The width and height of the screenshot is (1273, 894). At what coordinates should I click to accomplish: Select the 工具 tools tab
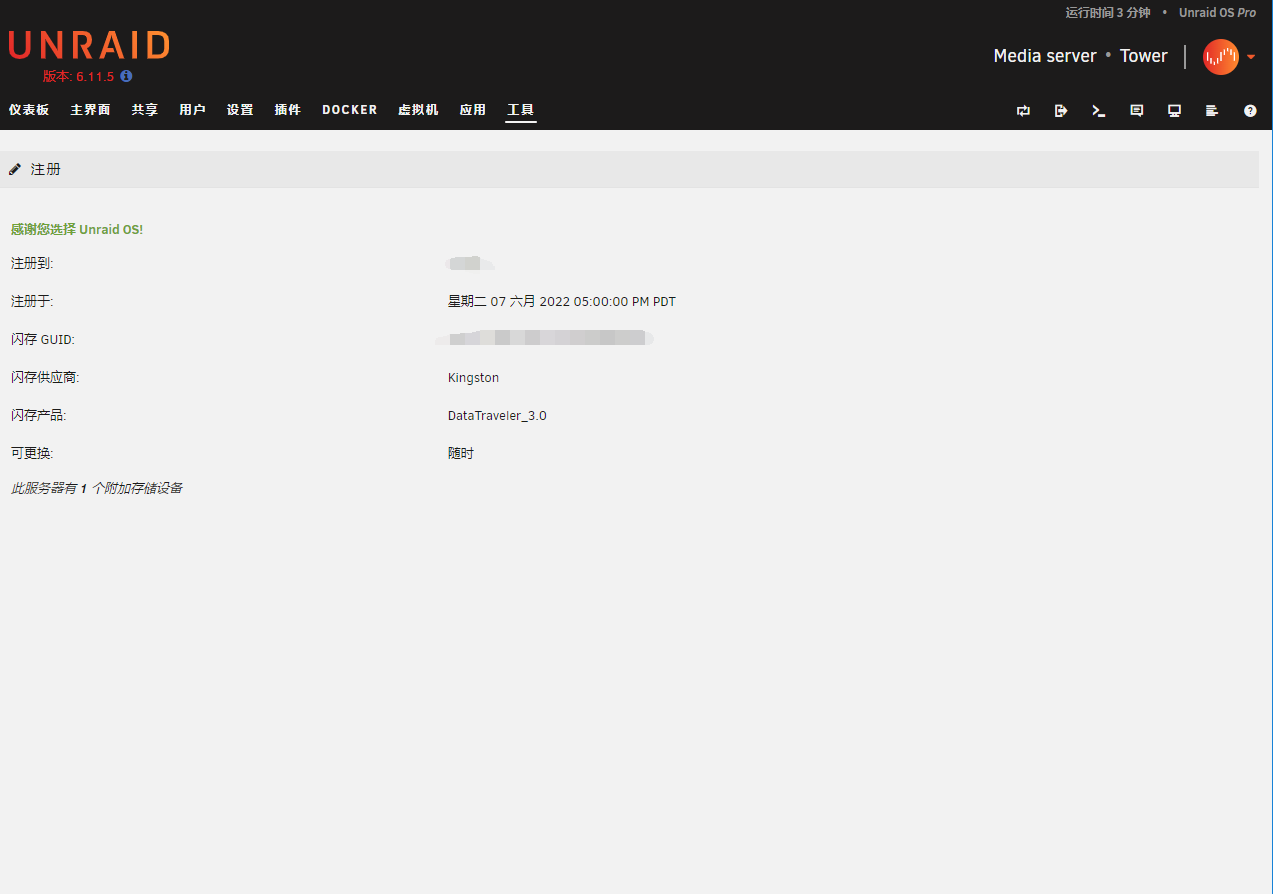click(520, 110)
